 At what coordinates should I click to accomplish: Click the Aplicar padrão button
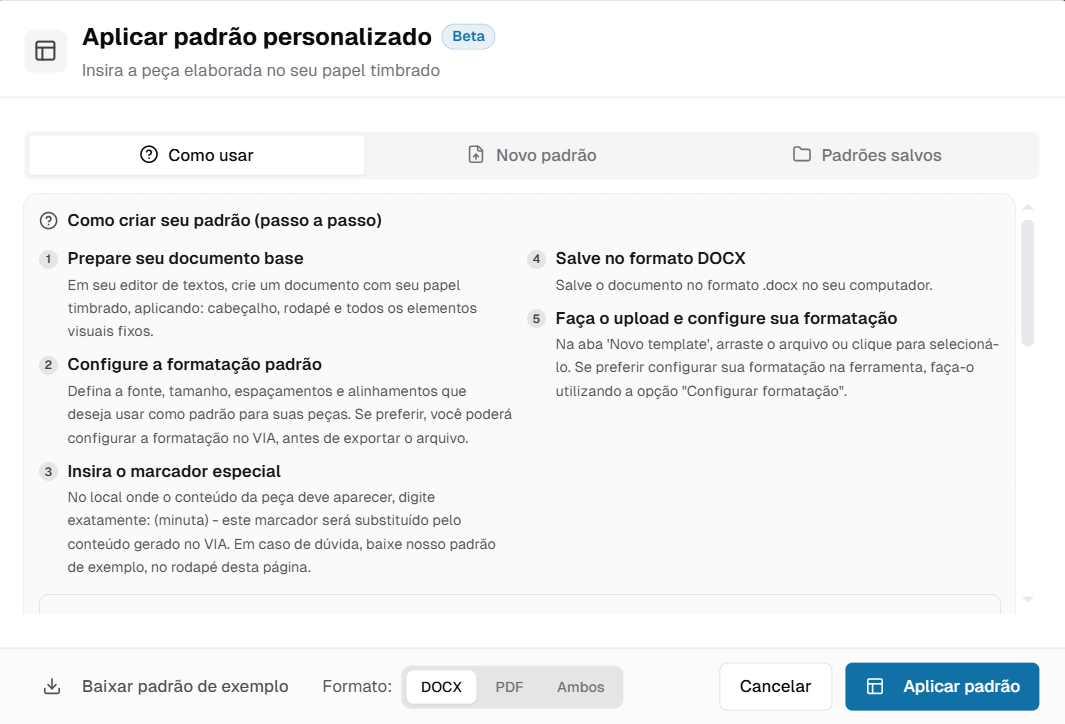pyautogui.click(x=941, y=687)
